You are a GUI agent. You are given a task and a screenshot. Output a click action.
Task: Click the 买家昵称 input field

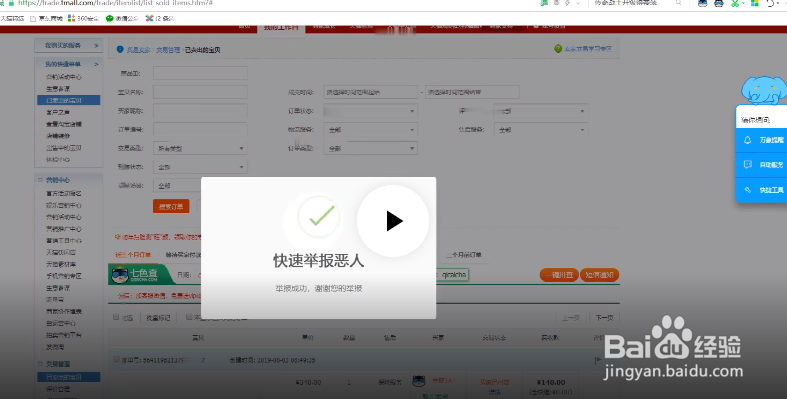pyautogui.click(x=200, y=111)
